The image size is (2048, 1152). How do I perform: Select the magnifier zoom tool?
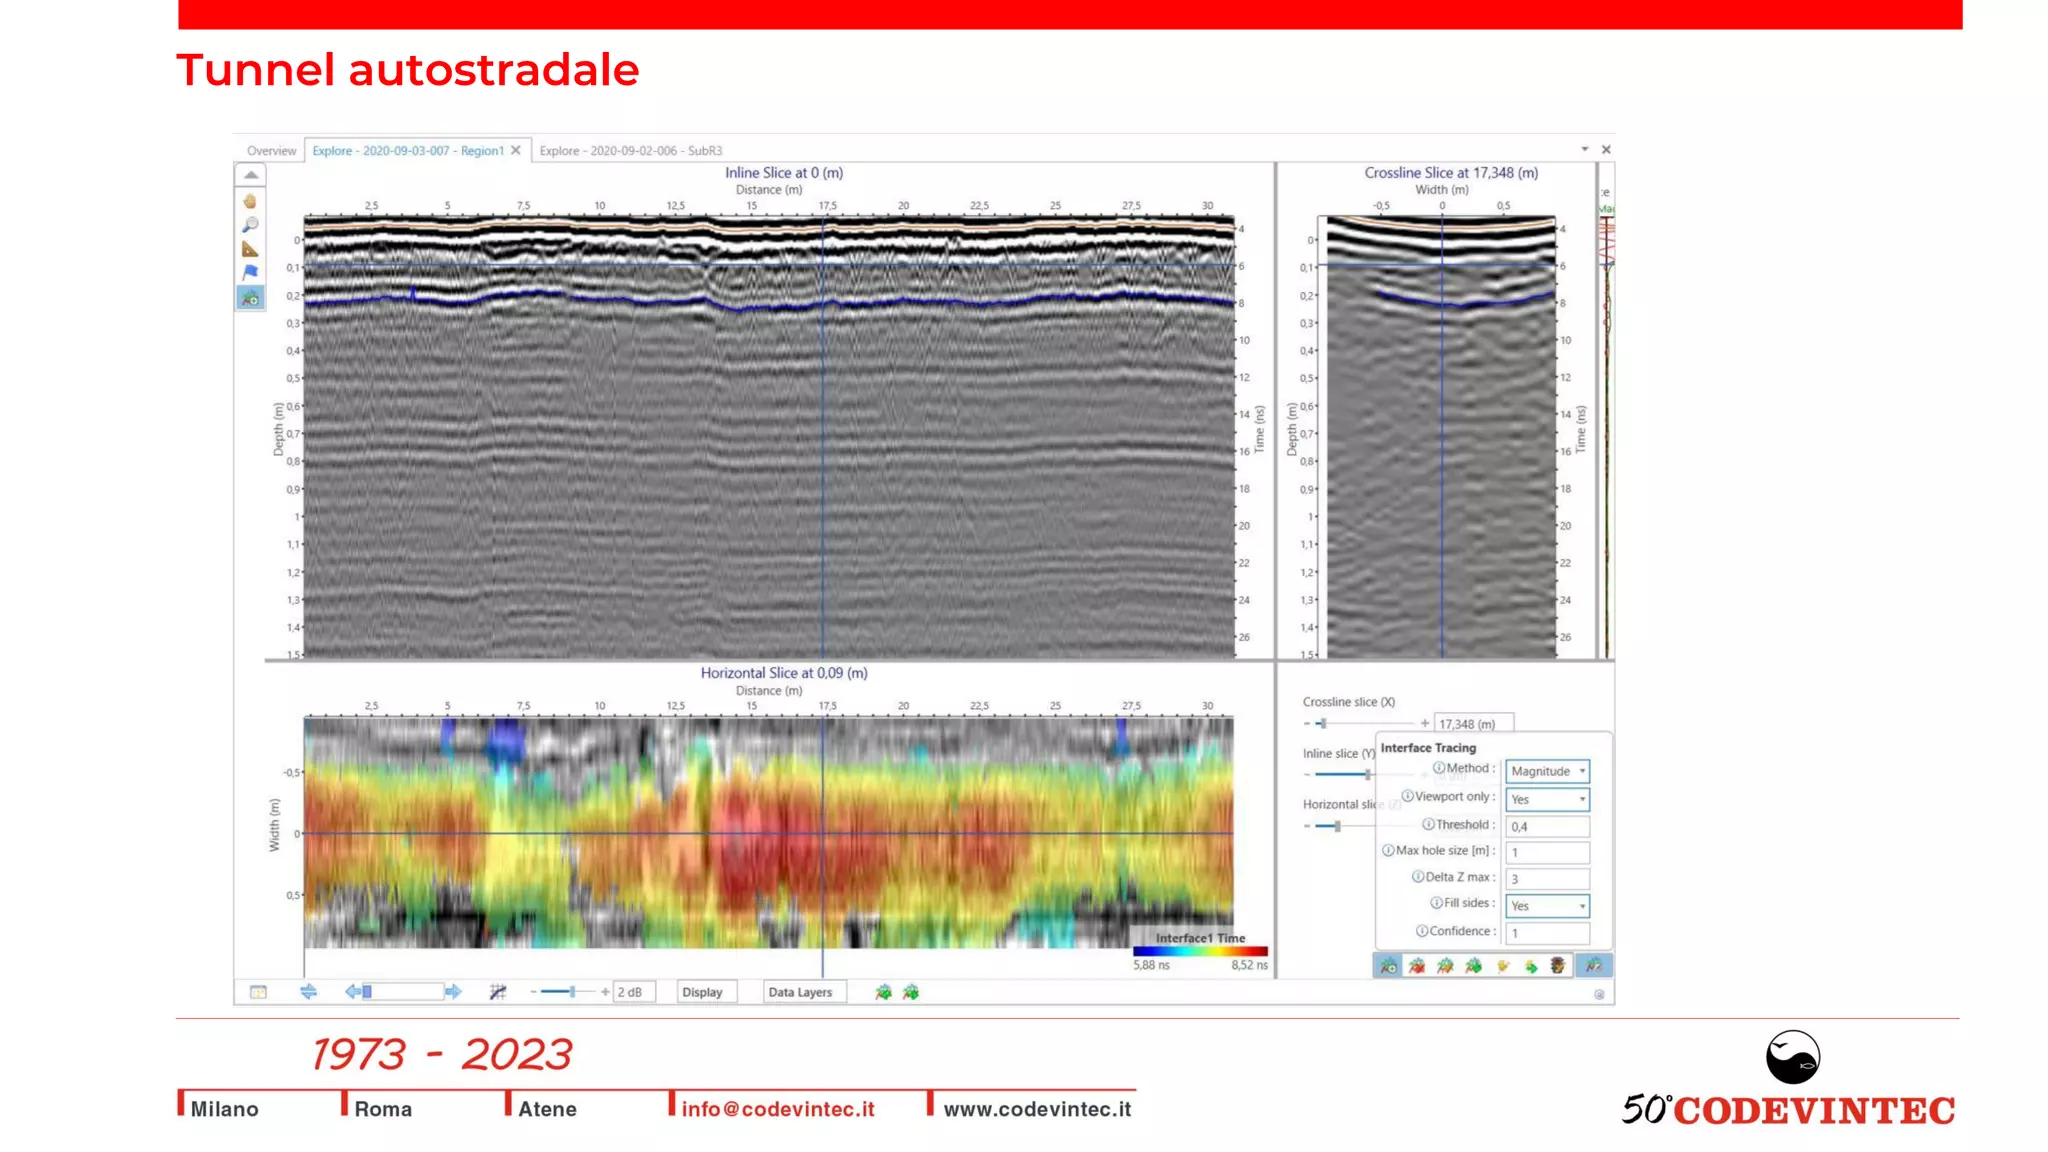click(x=250, y=225)
